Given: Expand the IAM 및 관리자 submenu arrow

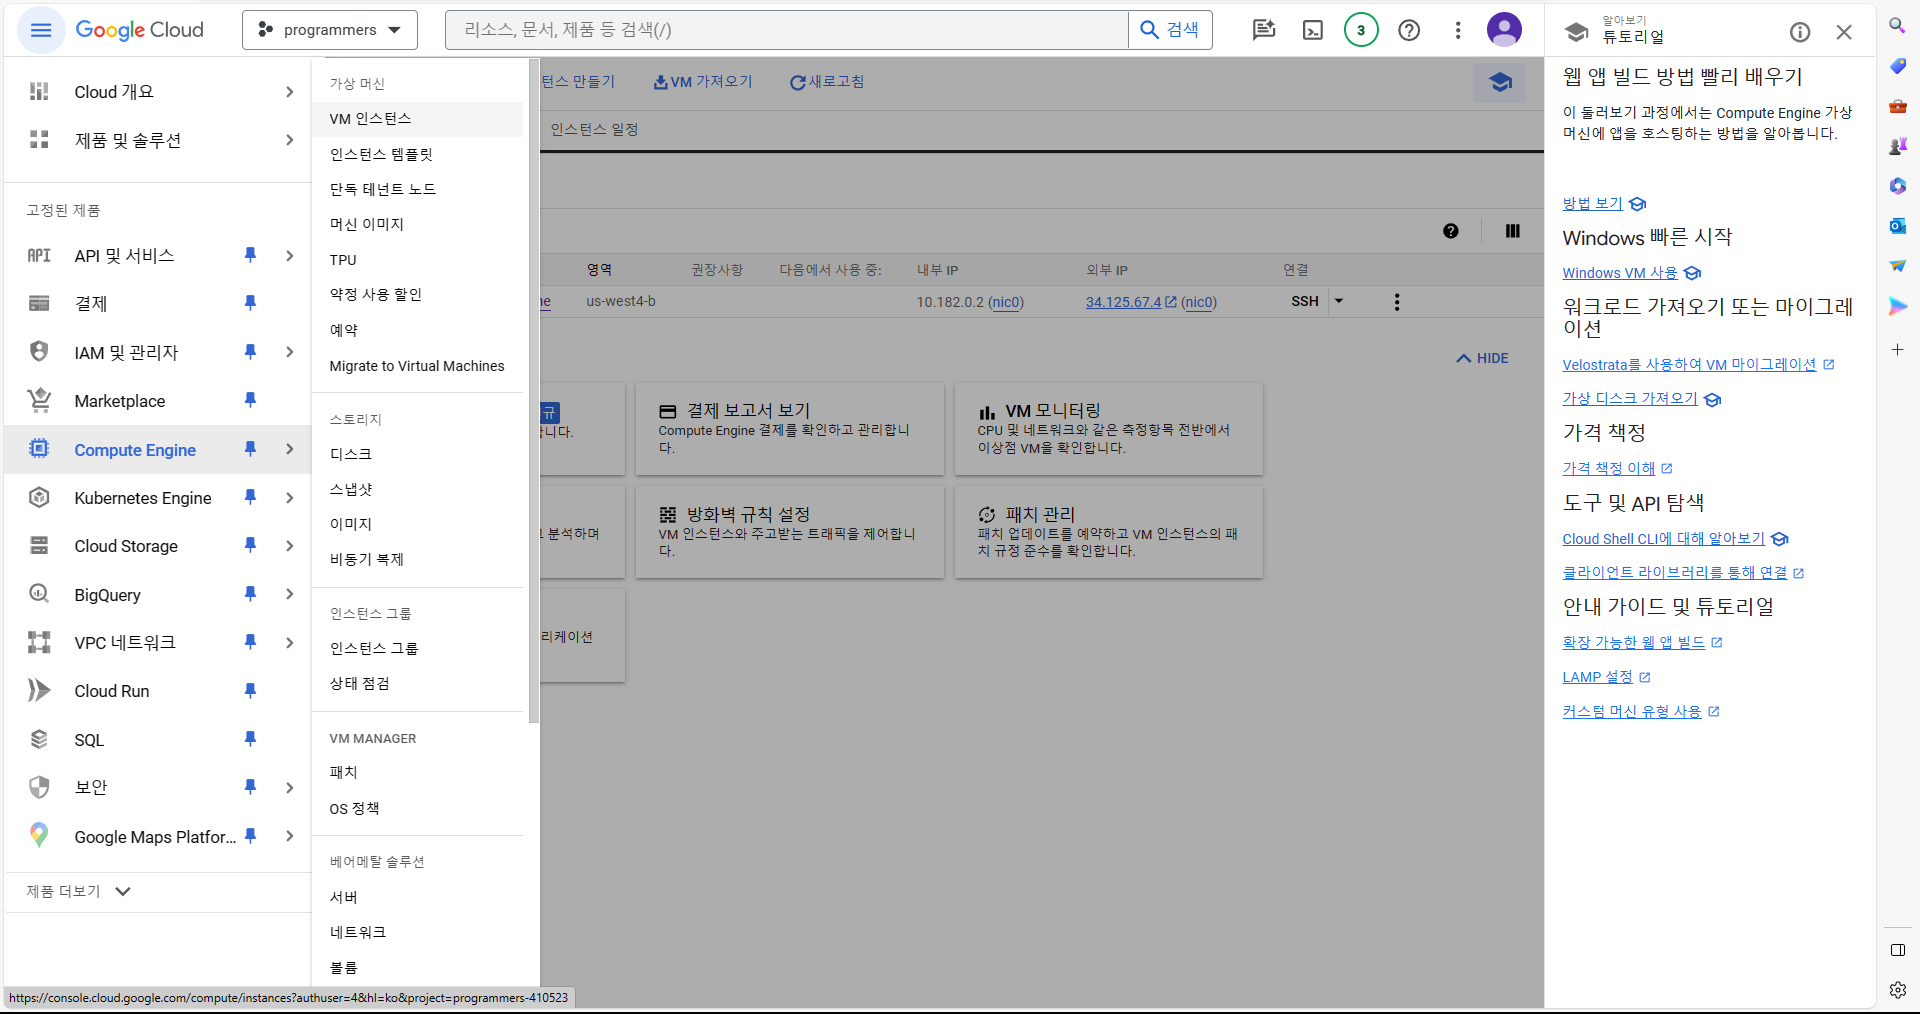Looking at the screenshot, I should point(289,351).
